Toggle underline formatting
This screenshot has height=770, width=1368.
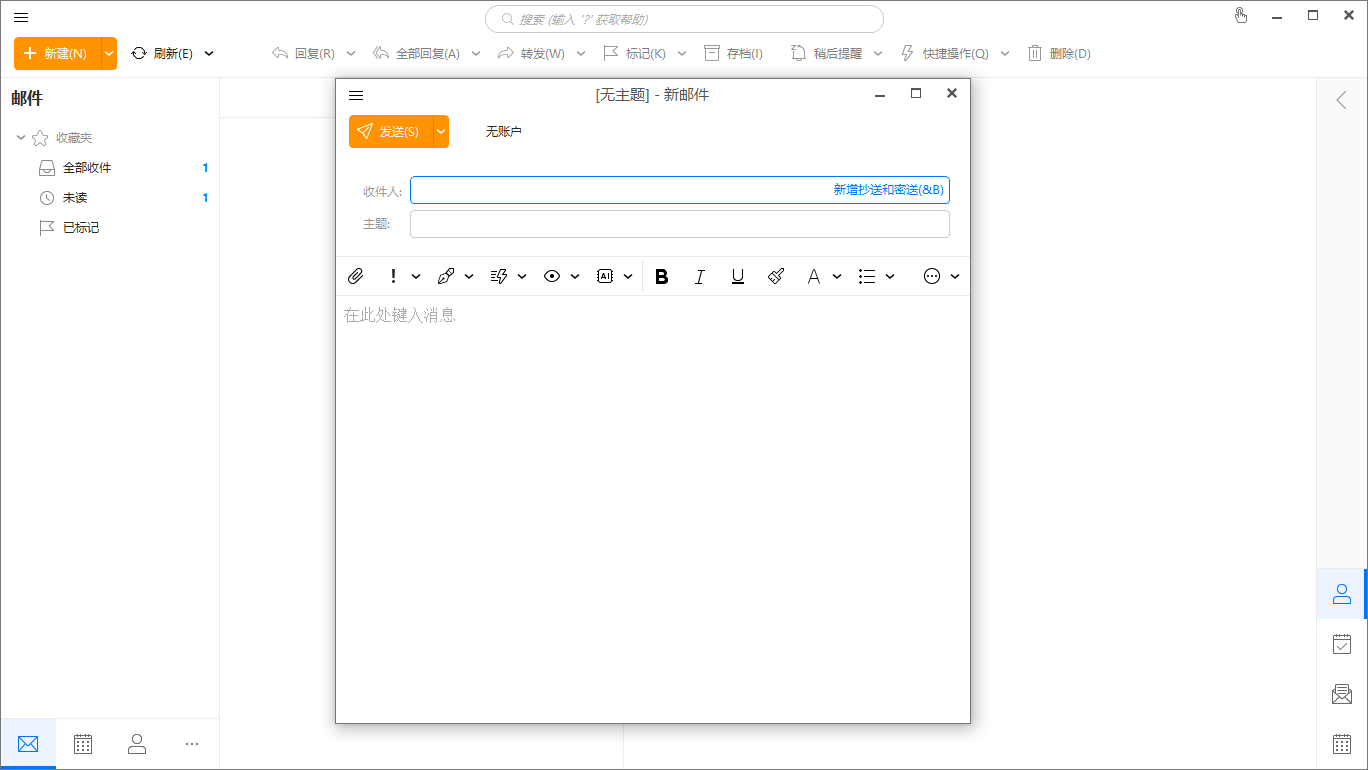pos(737,276)
